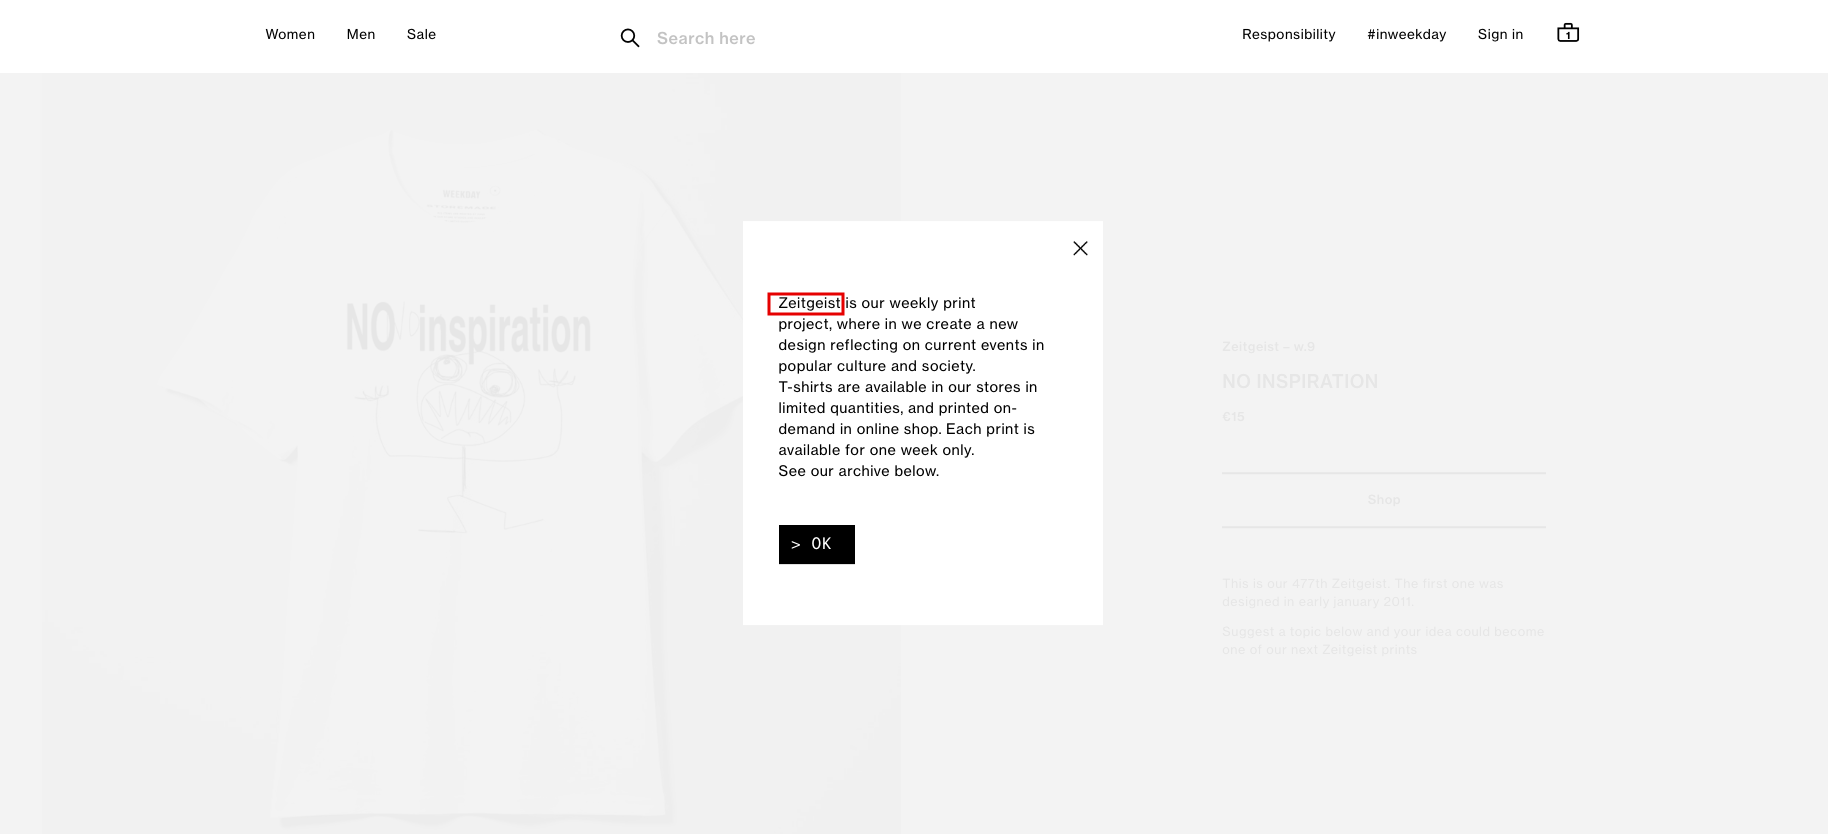This screenshot has width=1828, height=834.
Task: Click the search magnifying glass icon
Action: 629,38
